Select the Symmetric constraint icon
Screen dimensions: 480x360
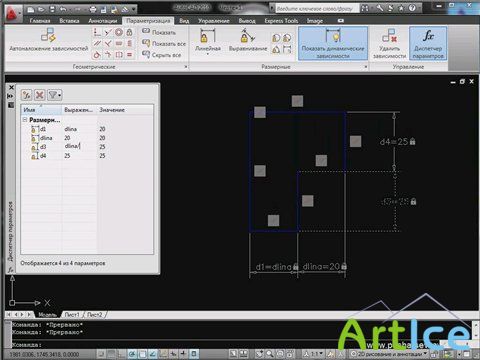pyautogui.click(x=119, y=54)
